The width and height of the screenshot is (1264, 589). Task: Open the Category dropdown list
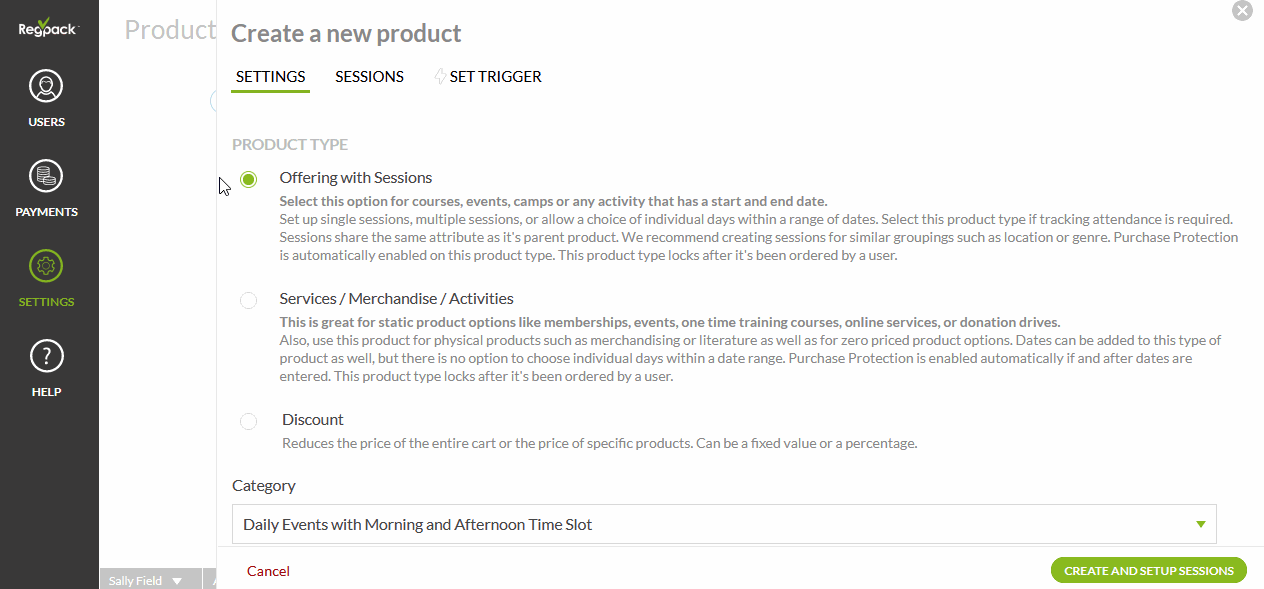pyautogui.click(x=723, y=524)
